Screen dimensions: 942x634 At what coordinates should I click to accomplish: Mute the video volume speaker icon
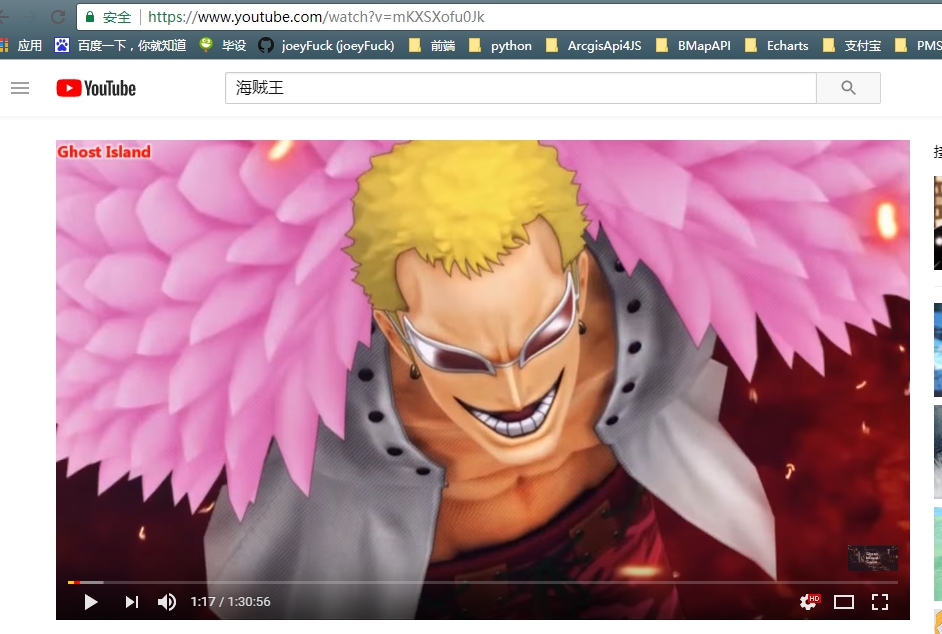(x=167, y=601)
